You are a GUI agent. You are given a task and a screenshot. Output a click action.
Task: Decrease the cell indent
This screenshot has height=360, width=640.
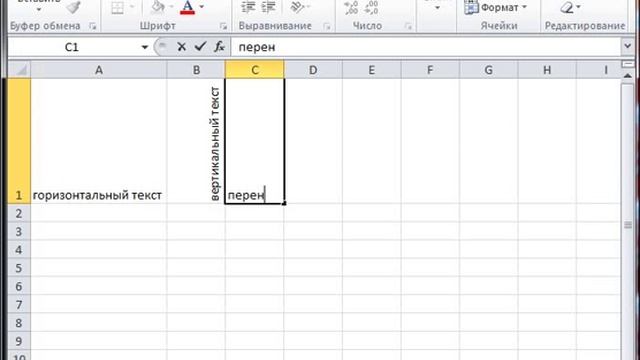pyautogui.click(x=248, y=7)
